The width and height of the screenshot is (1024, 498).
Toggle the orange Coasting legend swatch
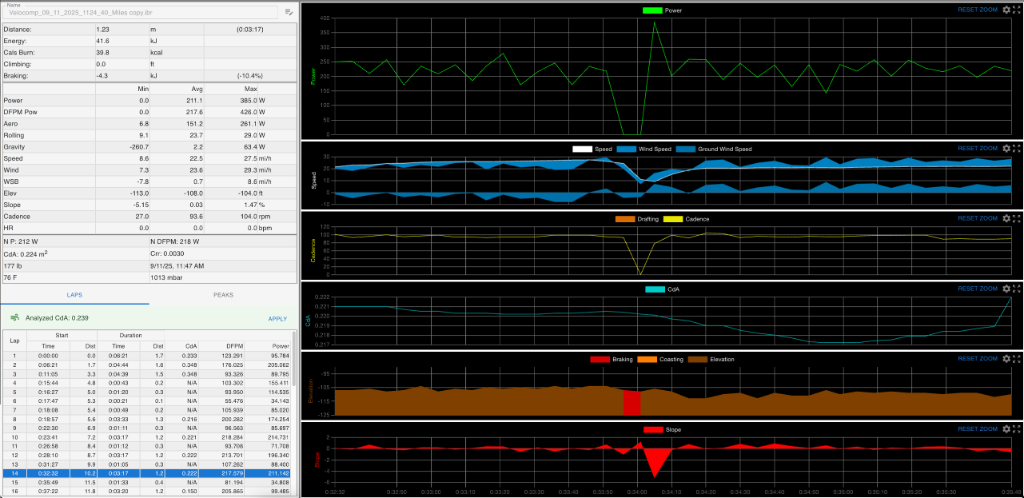coord(647,359)
